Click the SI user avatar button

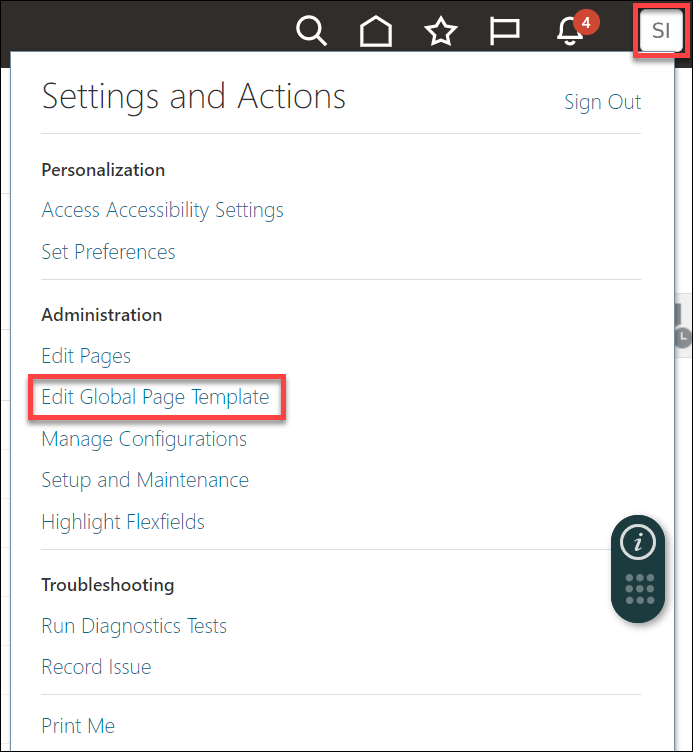point(661,31)
